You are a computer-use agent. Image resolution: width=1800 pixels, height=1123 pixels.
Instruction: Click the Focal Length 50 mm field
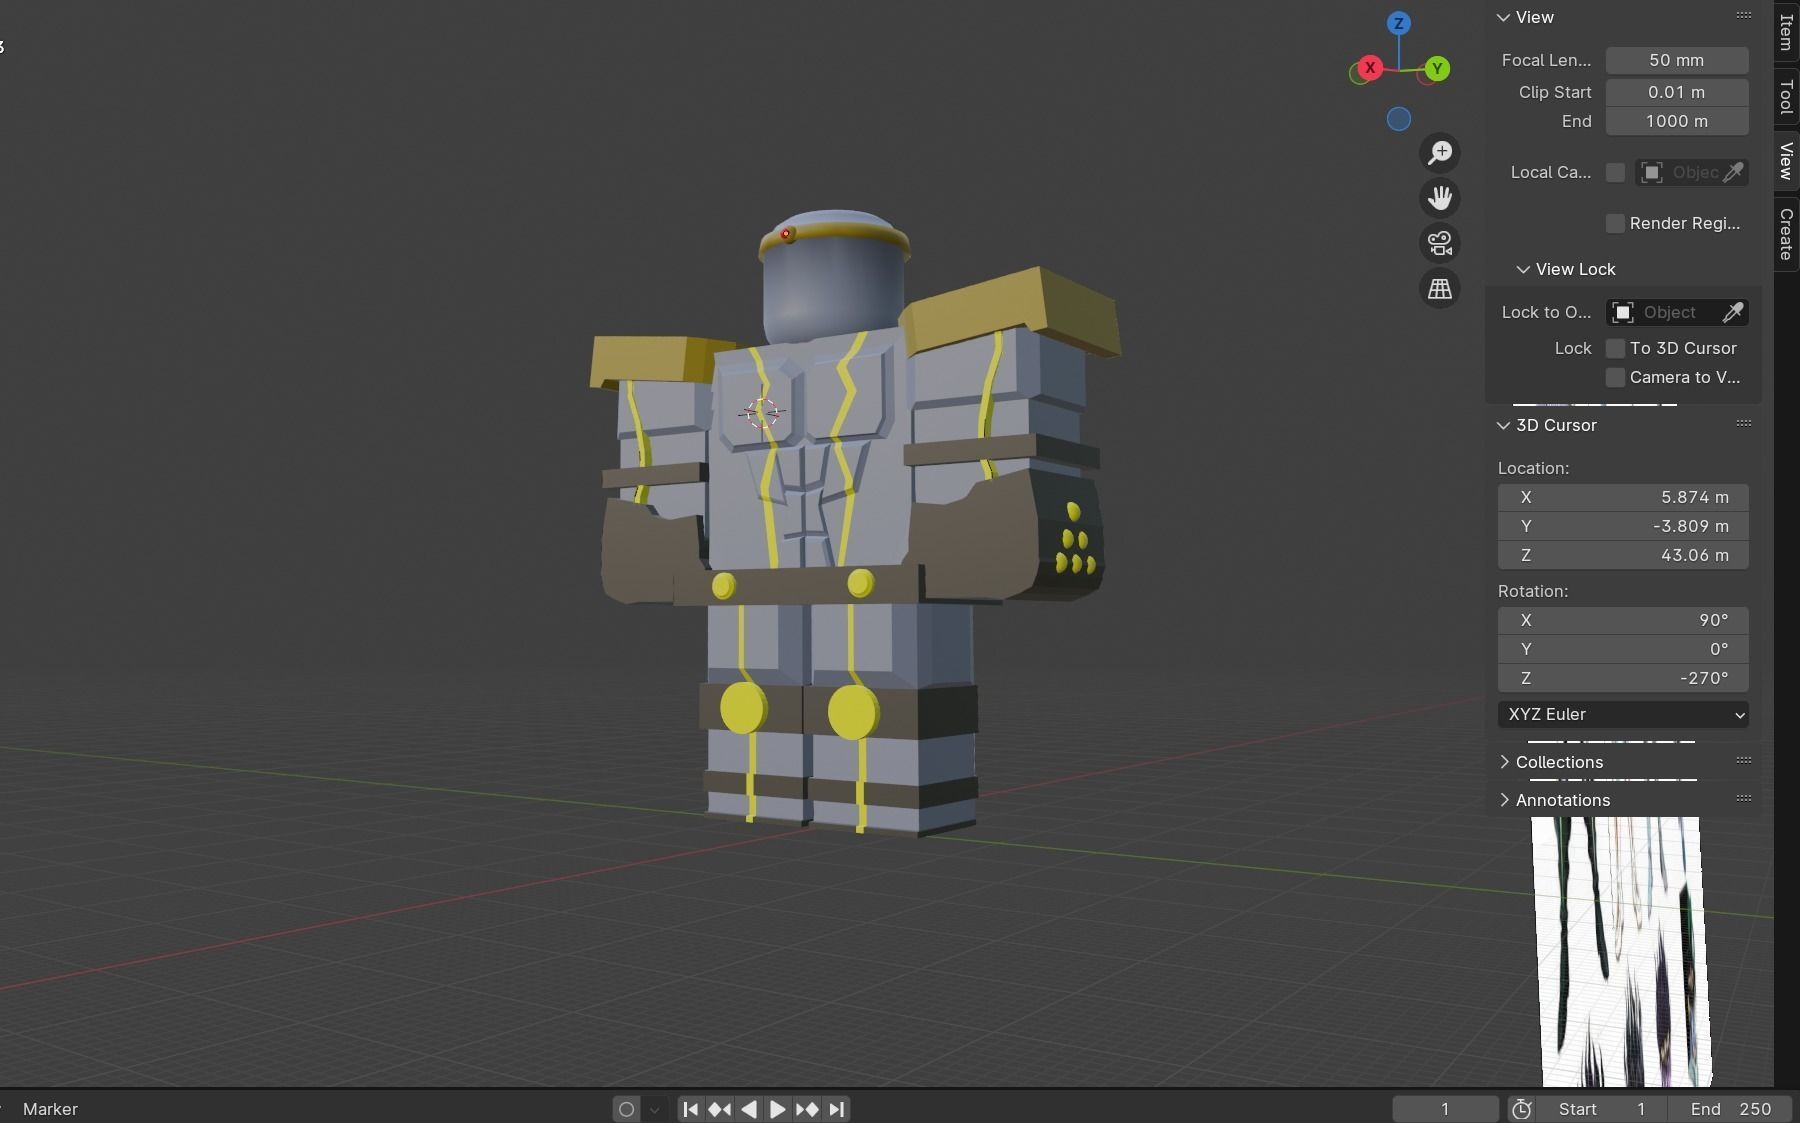[x=1677, y=60]
